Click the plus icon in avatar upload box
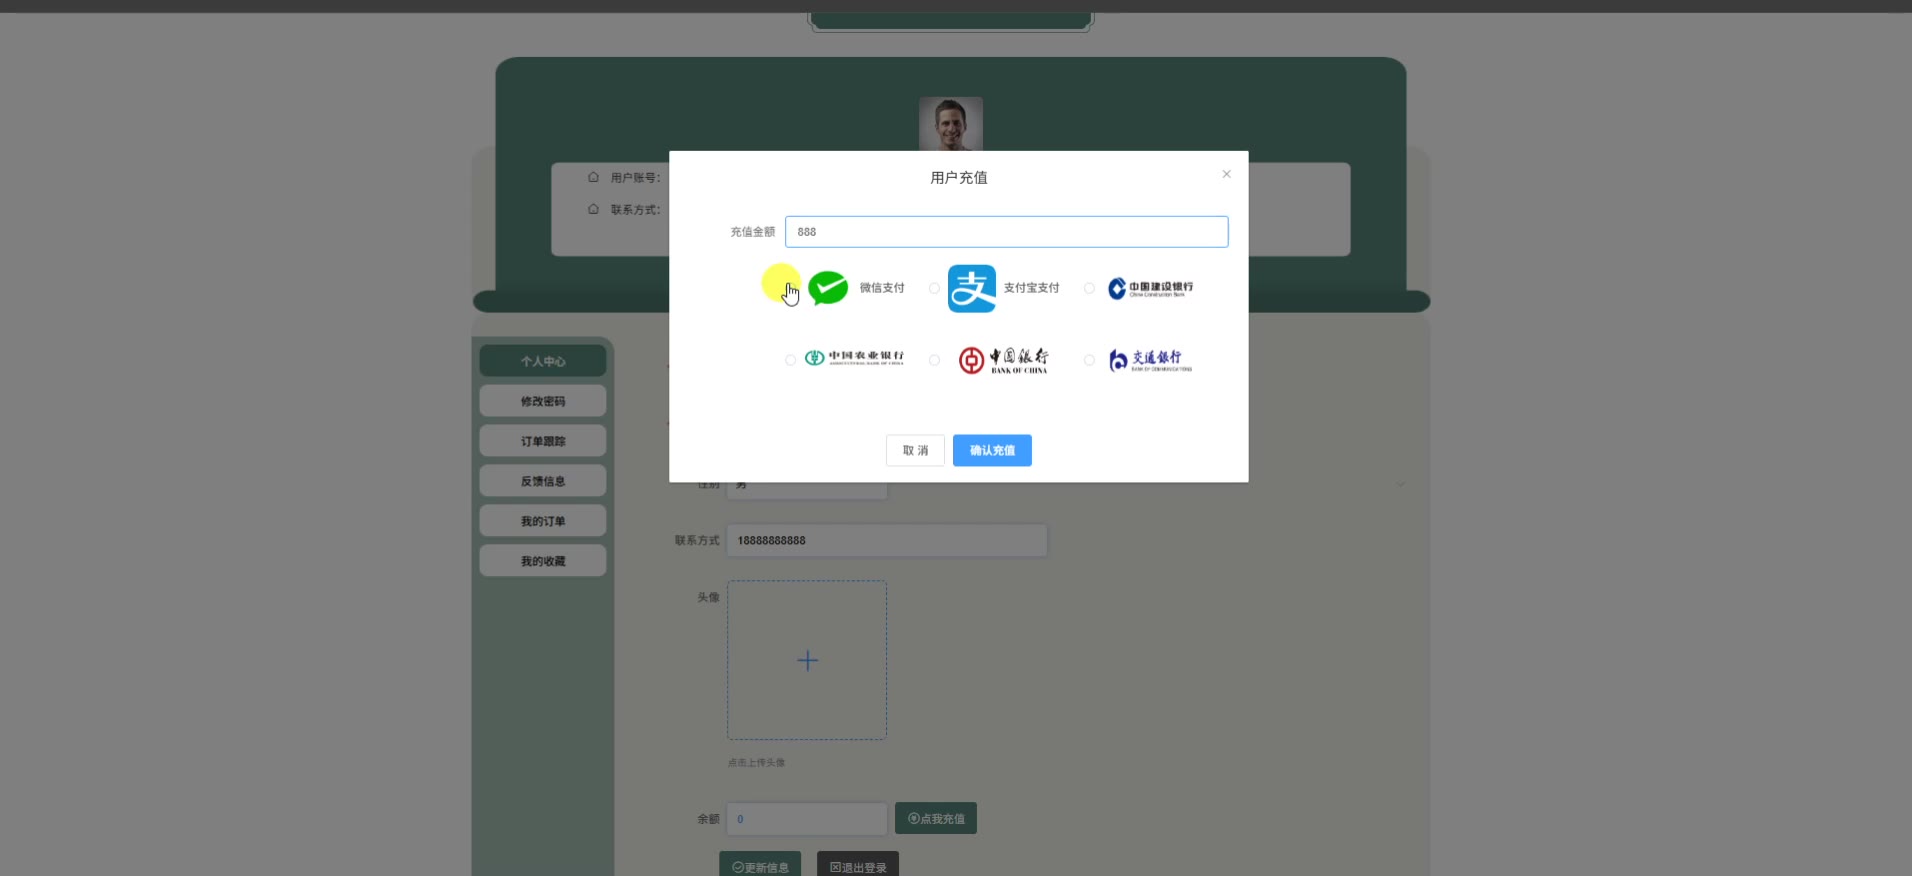The width and height of the screenshot is (1912, 876). point(807,660)
